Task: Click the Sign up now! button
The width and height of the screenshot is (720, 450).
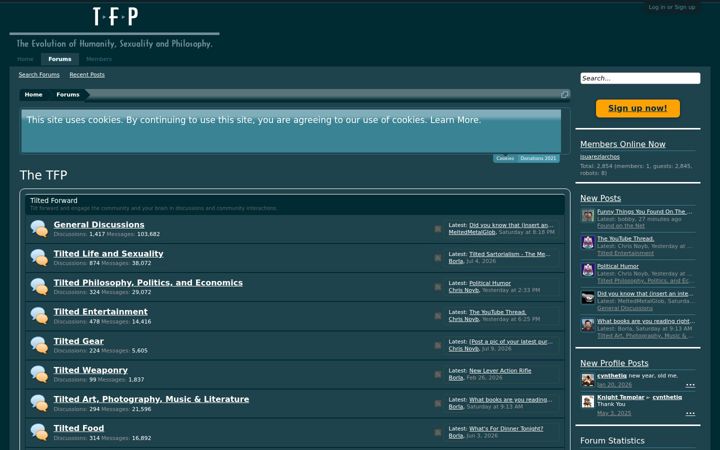Action: [x=638, y=108]
